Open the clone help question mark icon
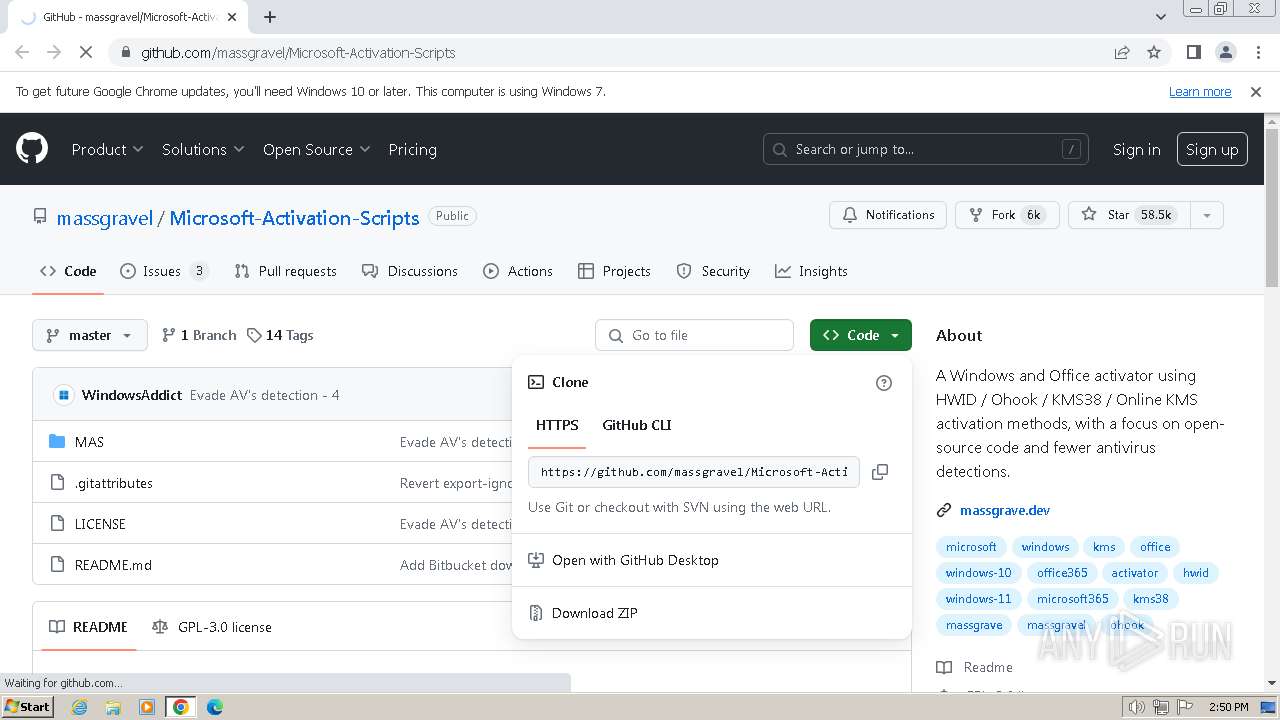The height and width of the screenshot is (720, 1280). (x=884, y=383)
